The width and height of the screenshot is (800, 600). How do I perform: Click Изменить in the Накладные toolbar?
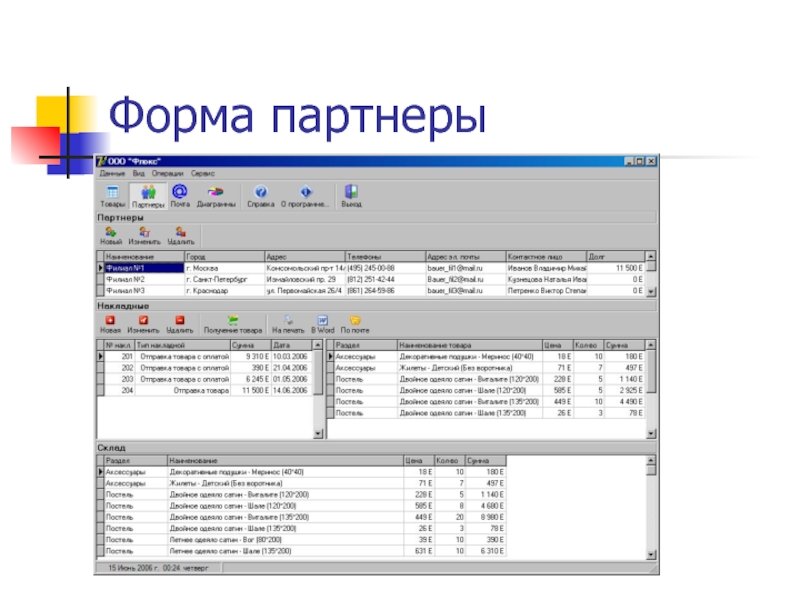tap(143, 324)
